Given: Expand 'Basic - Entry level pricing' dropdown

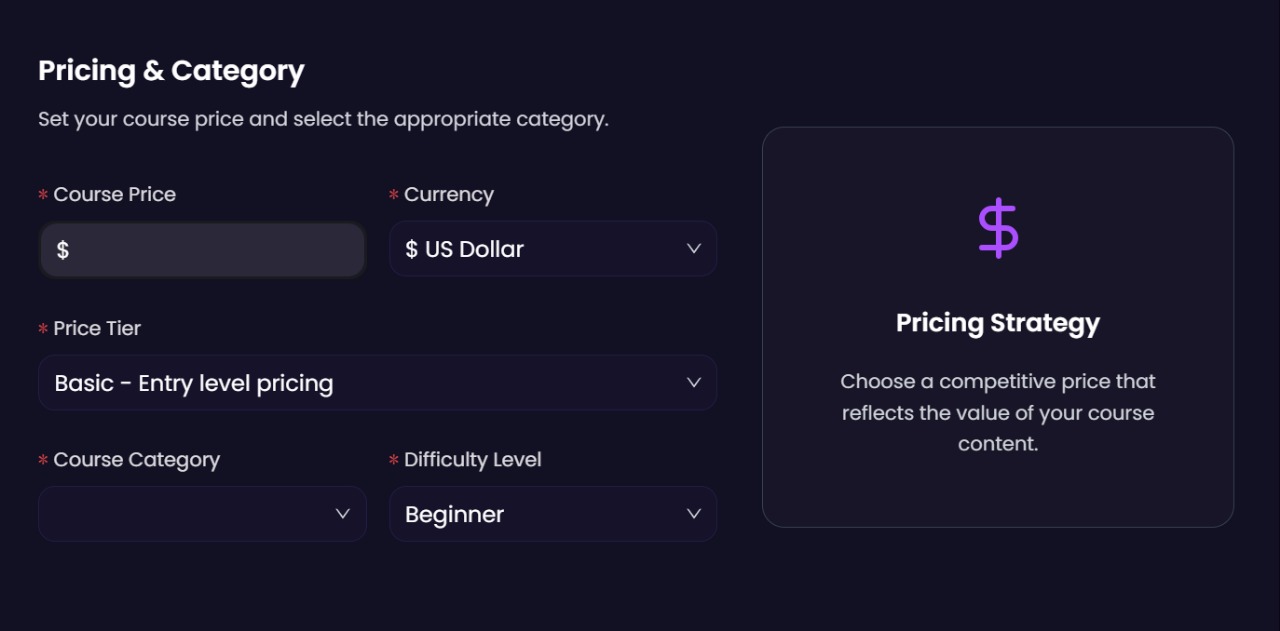Looking at the screenshot, I should click(360, 383).
